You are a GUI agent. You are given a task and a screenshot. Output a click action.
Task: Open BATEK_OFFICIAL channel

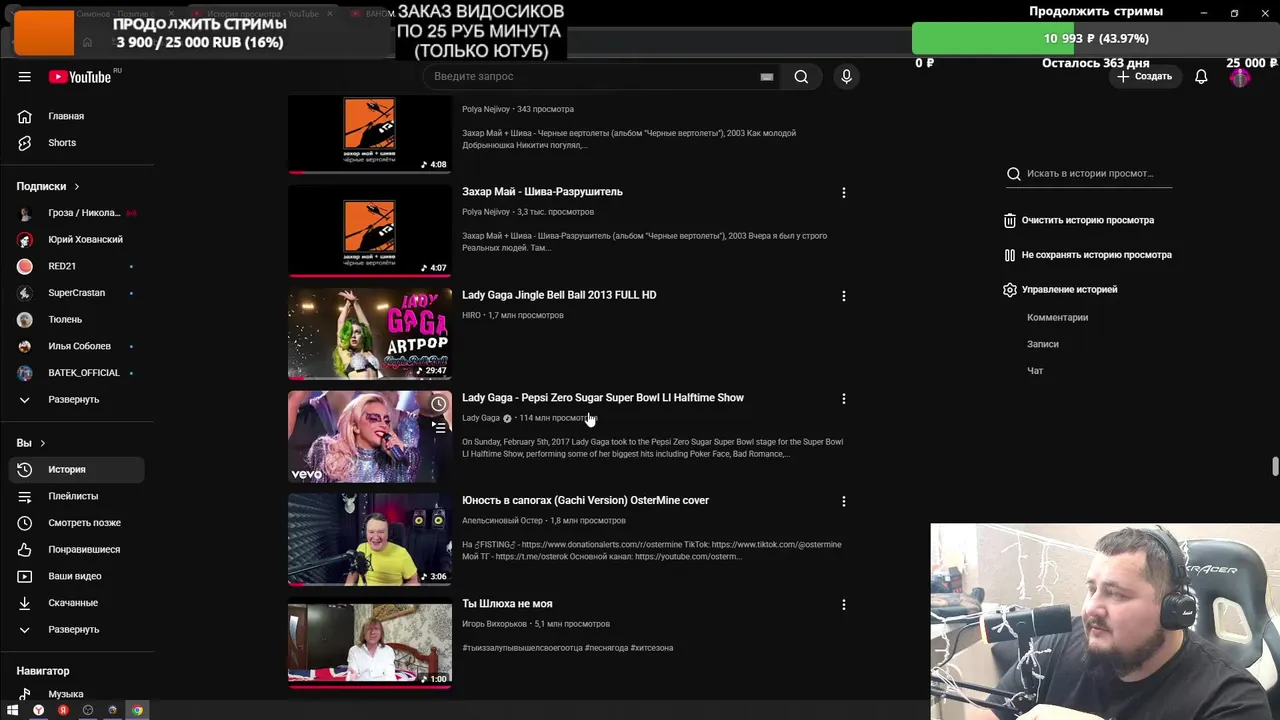coord(76,373)
